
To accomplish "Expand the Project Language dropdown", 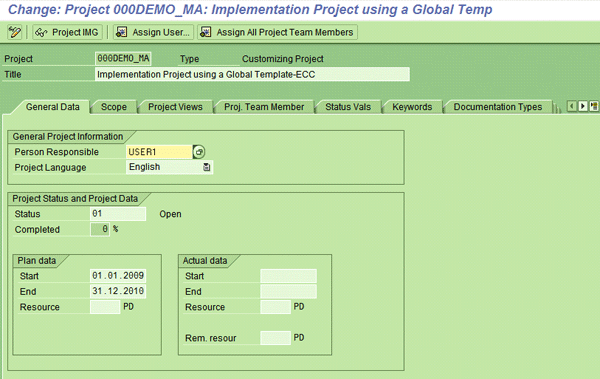I will click(207, 167).
